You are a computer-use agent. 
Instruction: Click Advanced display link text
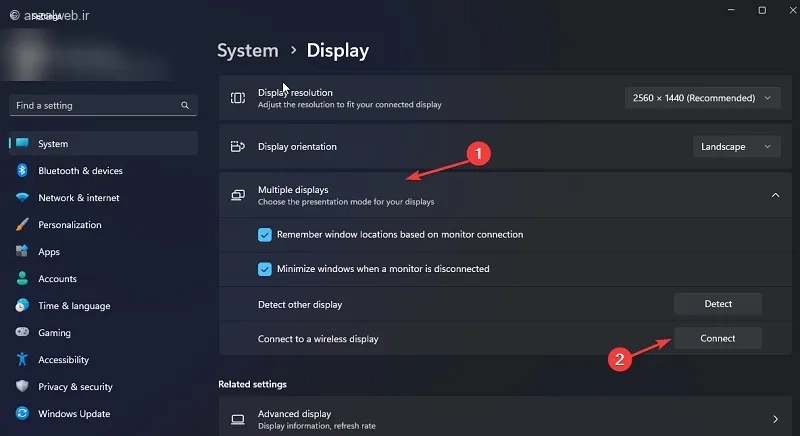coord(294,414)
